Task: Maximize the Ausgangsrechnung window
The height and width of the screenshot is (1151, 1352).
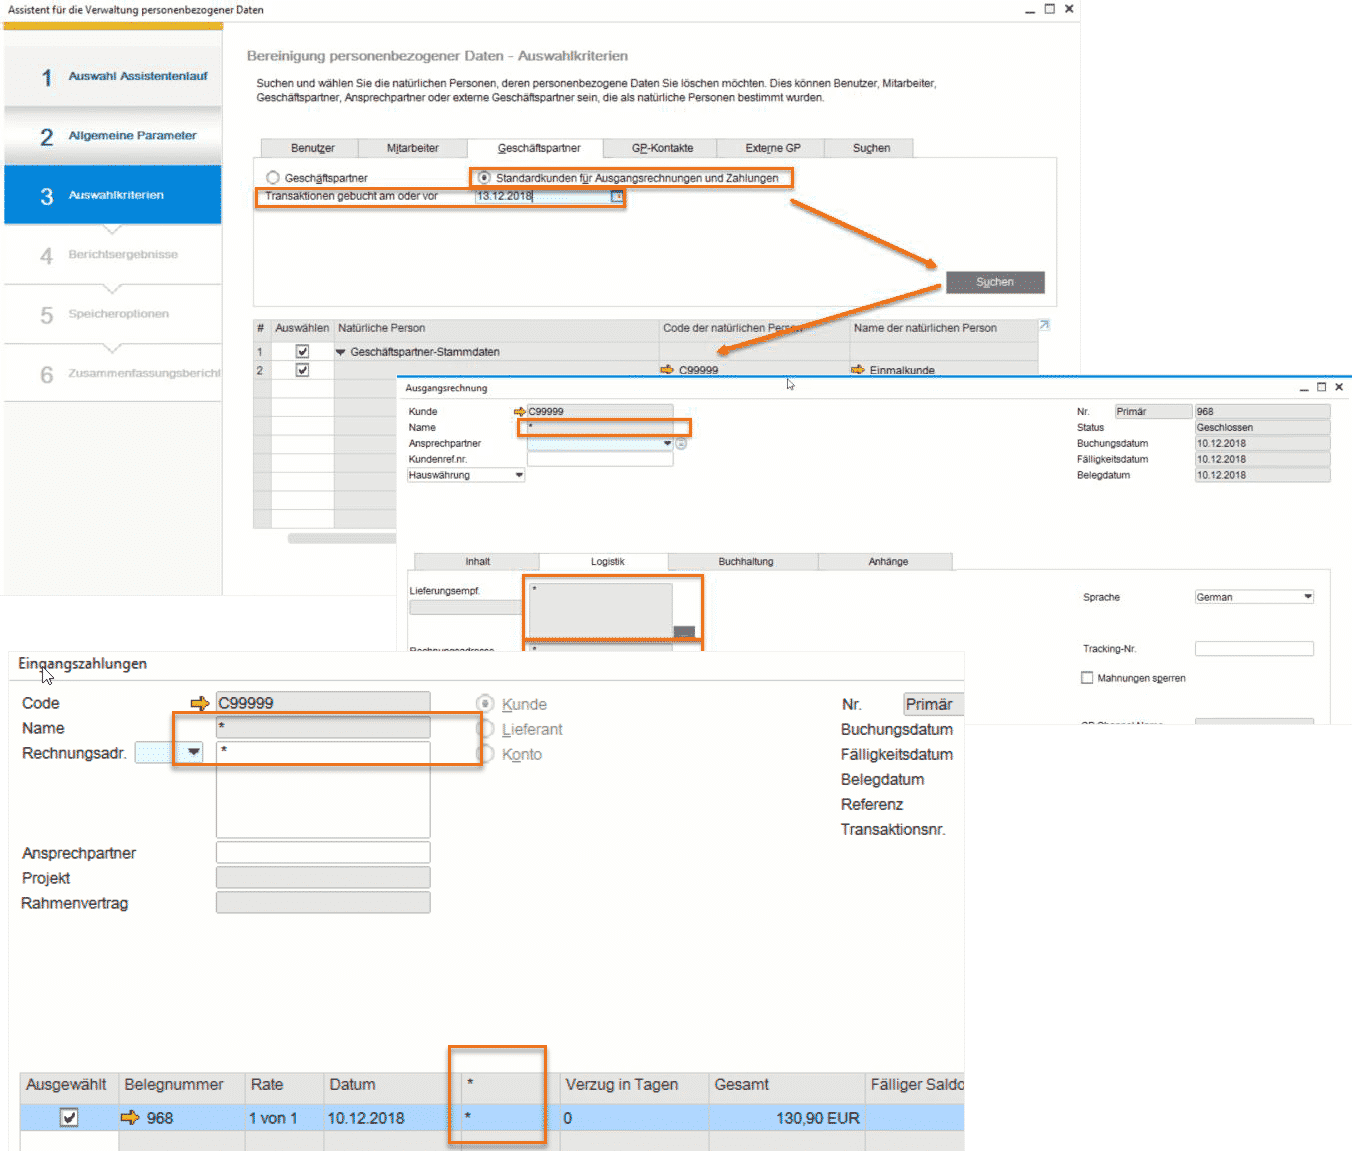Action: point(1321,387)
